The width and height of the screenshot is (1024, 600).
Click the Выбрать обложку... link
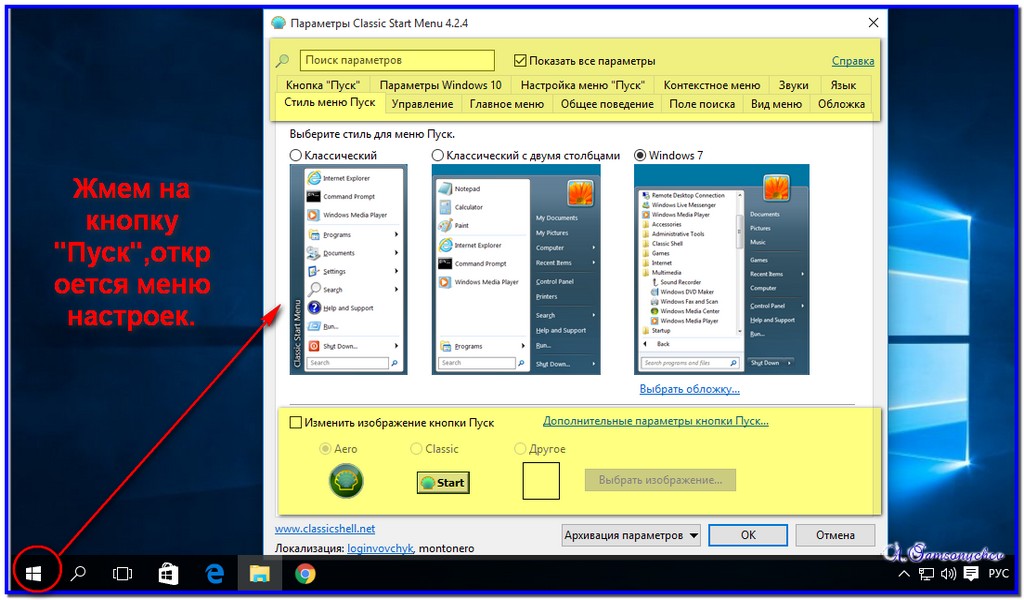690,389
